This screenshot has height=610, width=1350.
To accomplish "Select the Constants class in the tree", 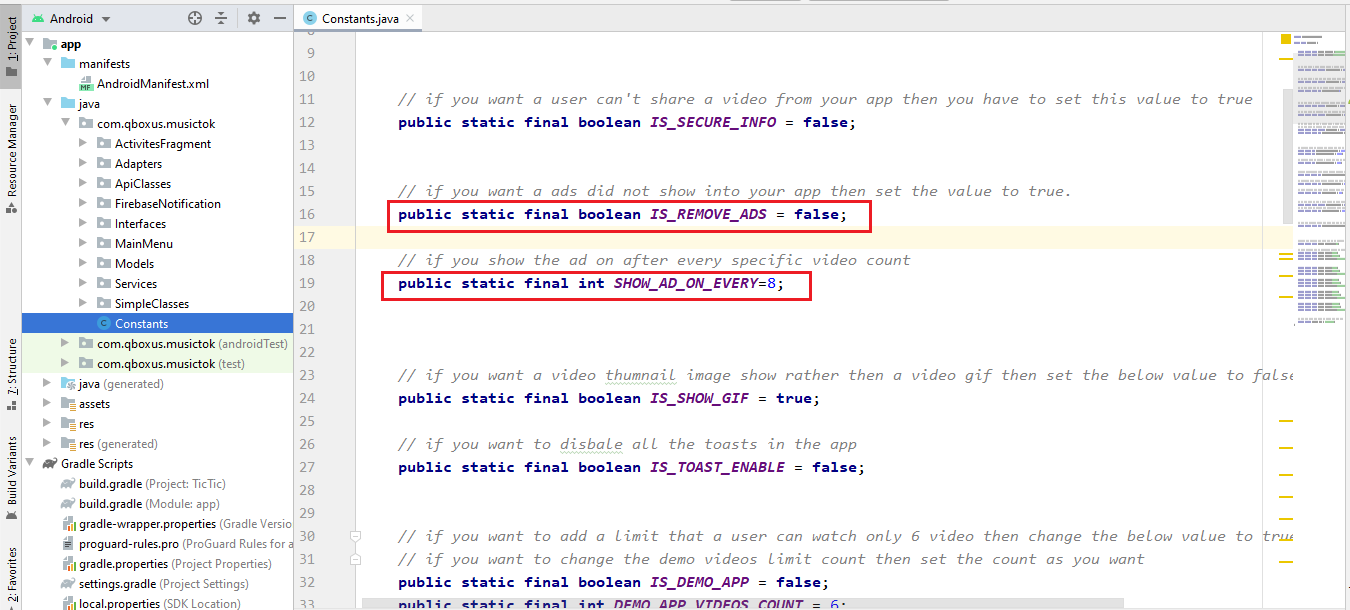I will [140, 324].
